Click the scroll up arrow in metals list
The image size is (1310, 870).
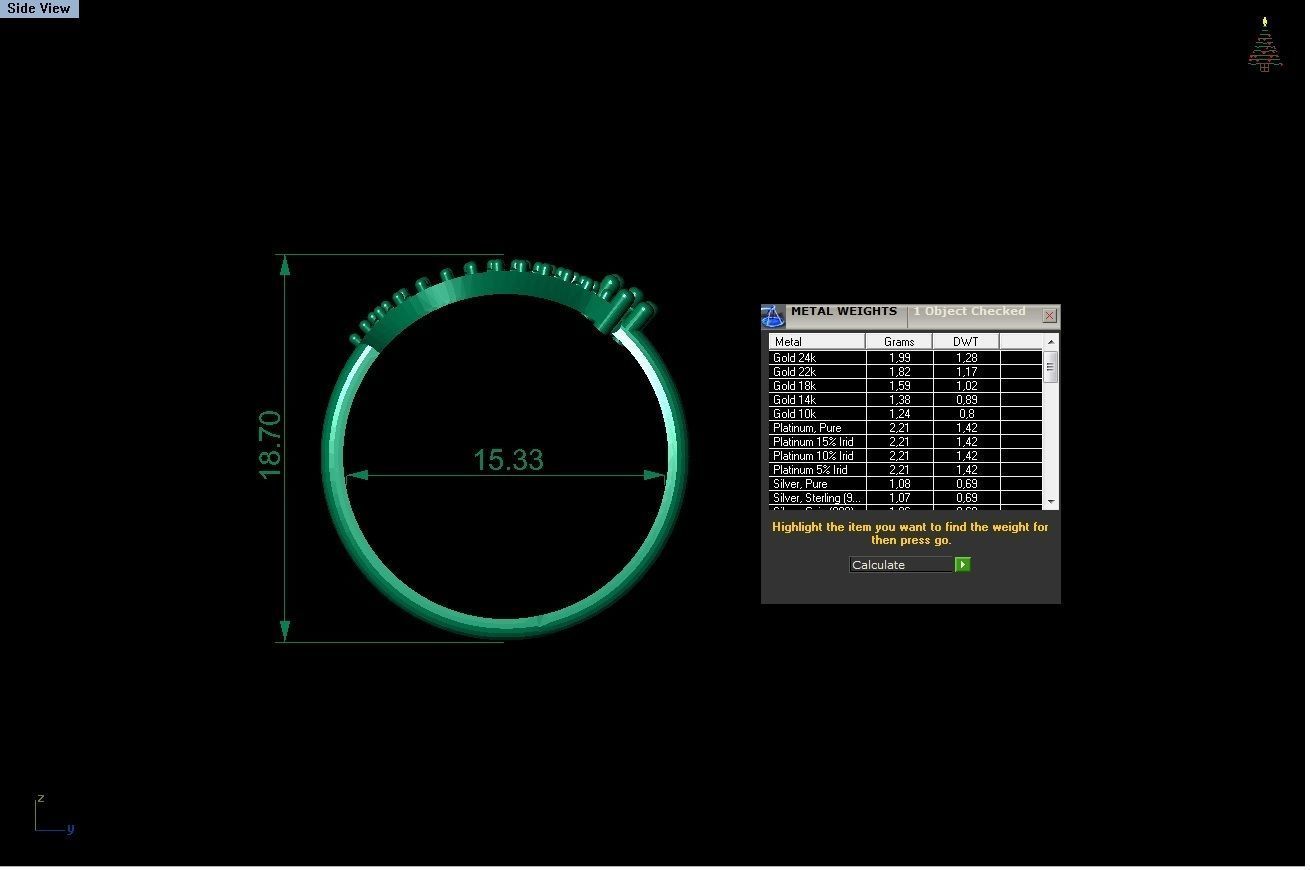[x=1050, y=342]
